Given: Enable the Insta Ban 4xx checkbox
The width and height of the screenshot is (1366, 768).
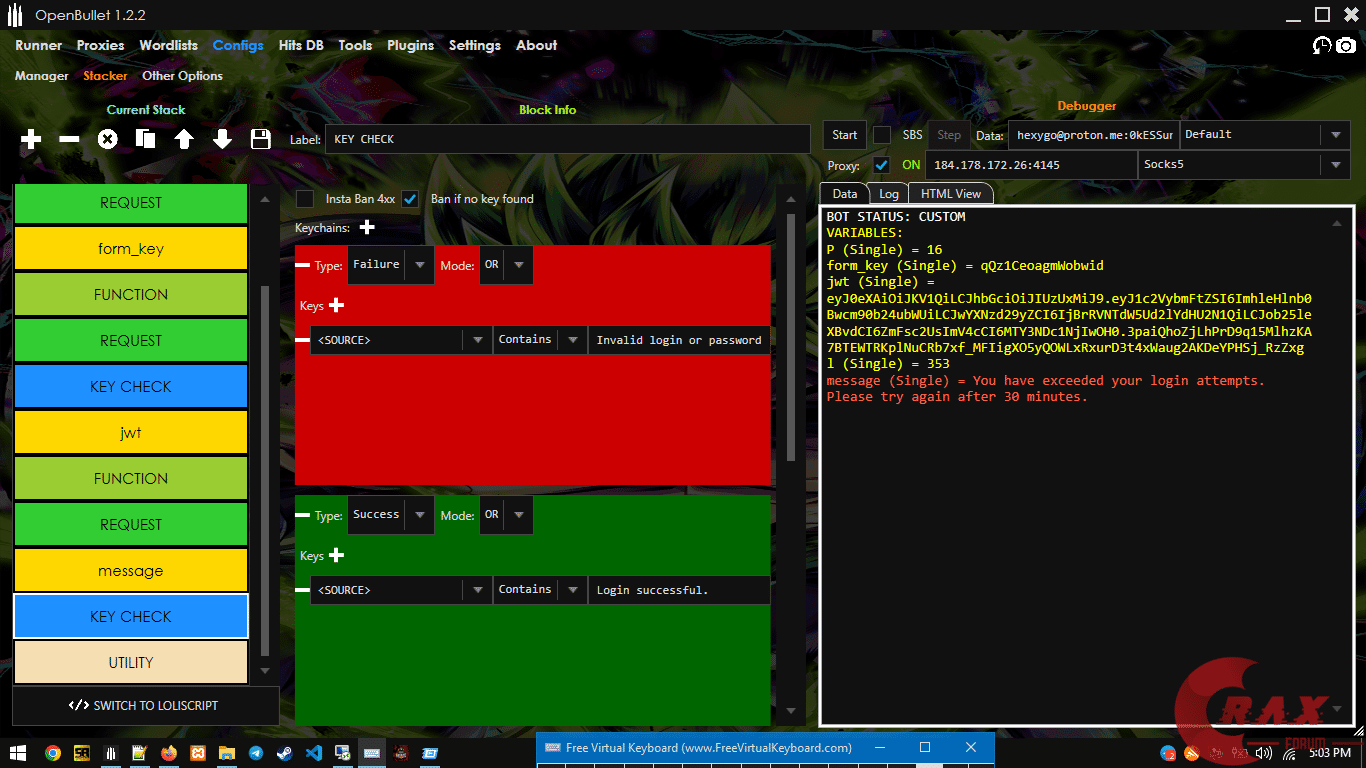Looking at the screenshot, I should point(305,199).
